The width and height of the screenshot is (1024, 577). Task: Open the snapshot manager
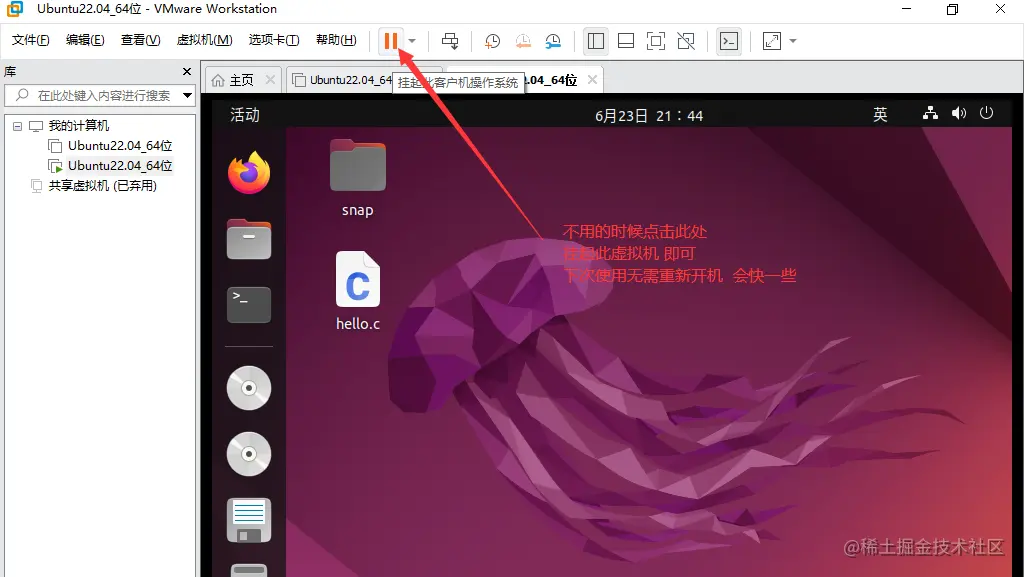point(553,41)
